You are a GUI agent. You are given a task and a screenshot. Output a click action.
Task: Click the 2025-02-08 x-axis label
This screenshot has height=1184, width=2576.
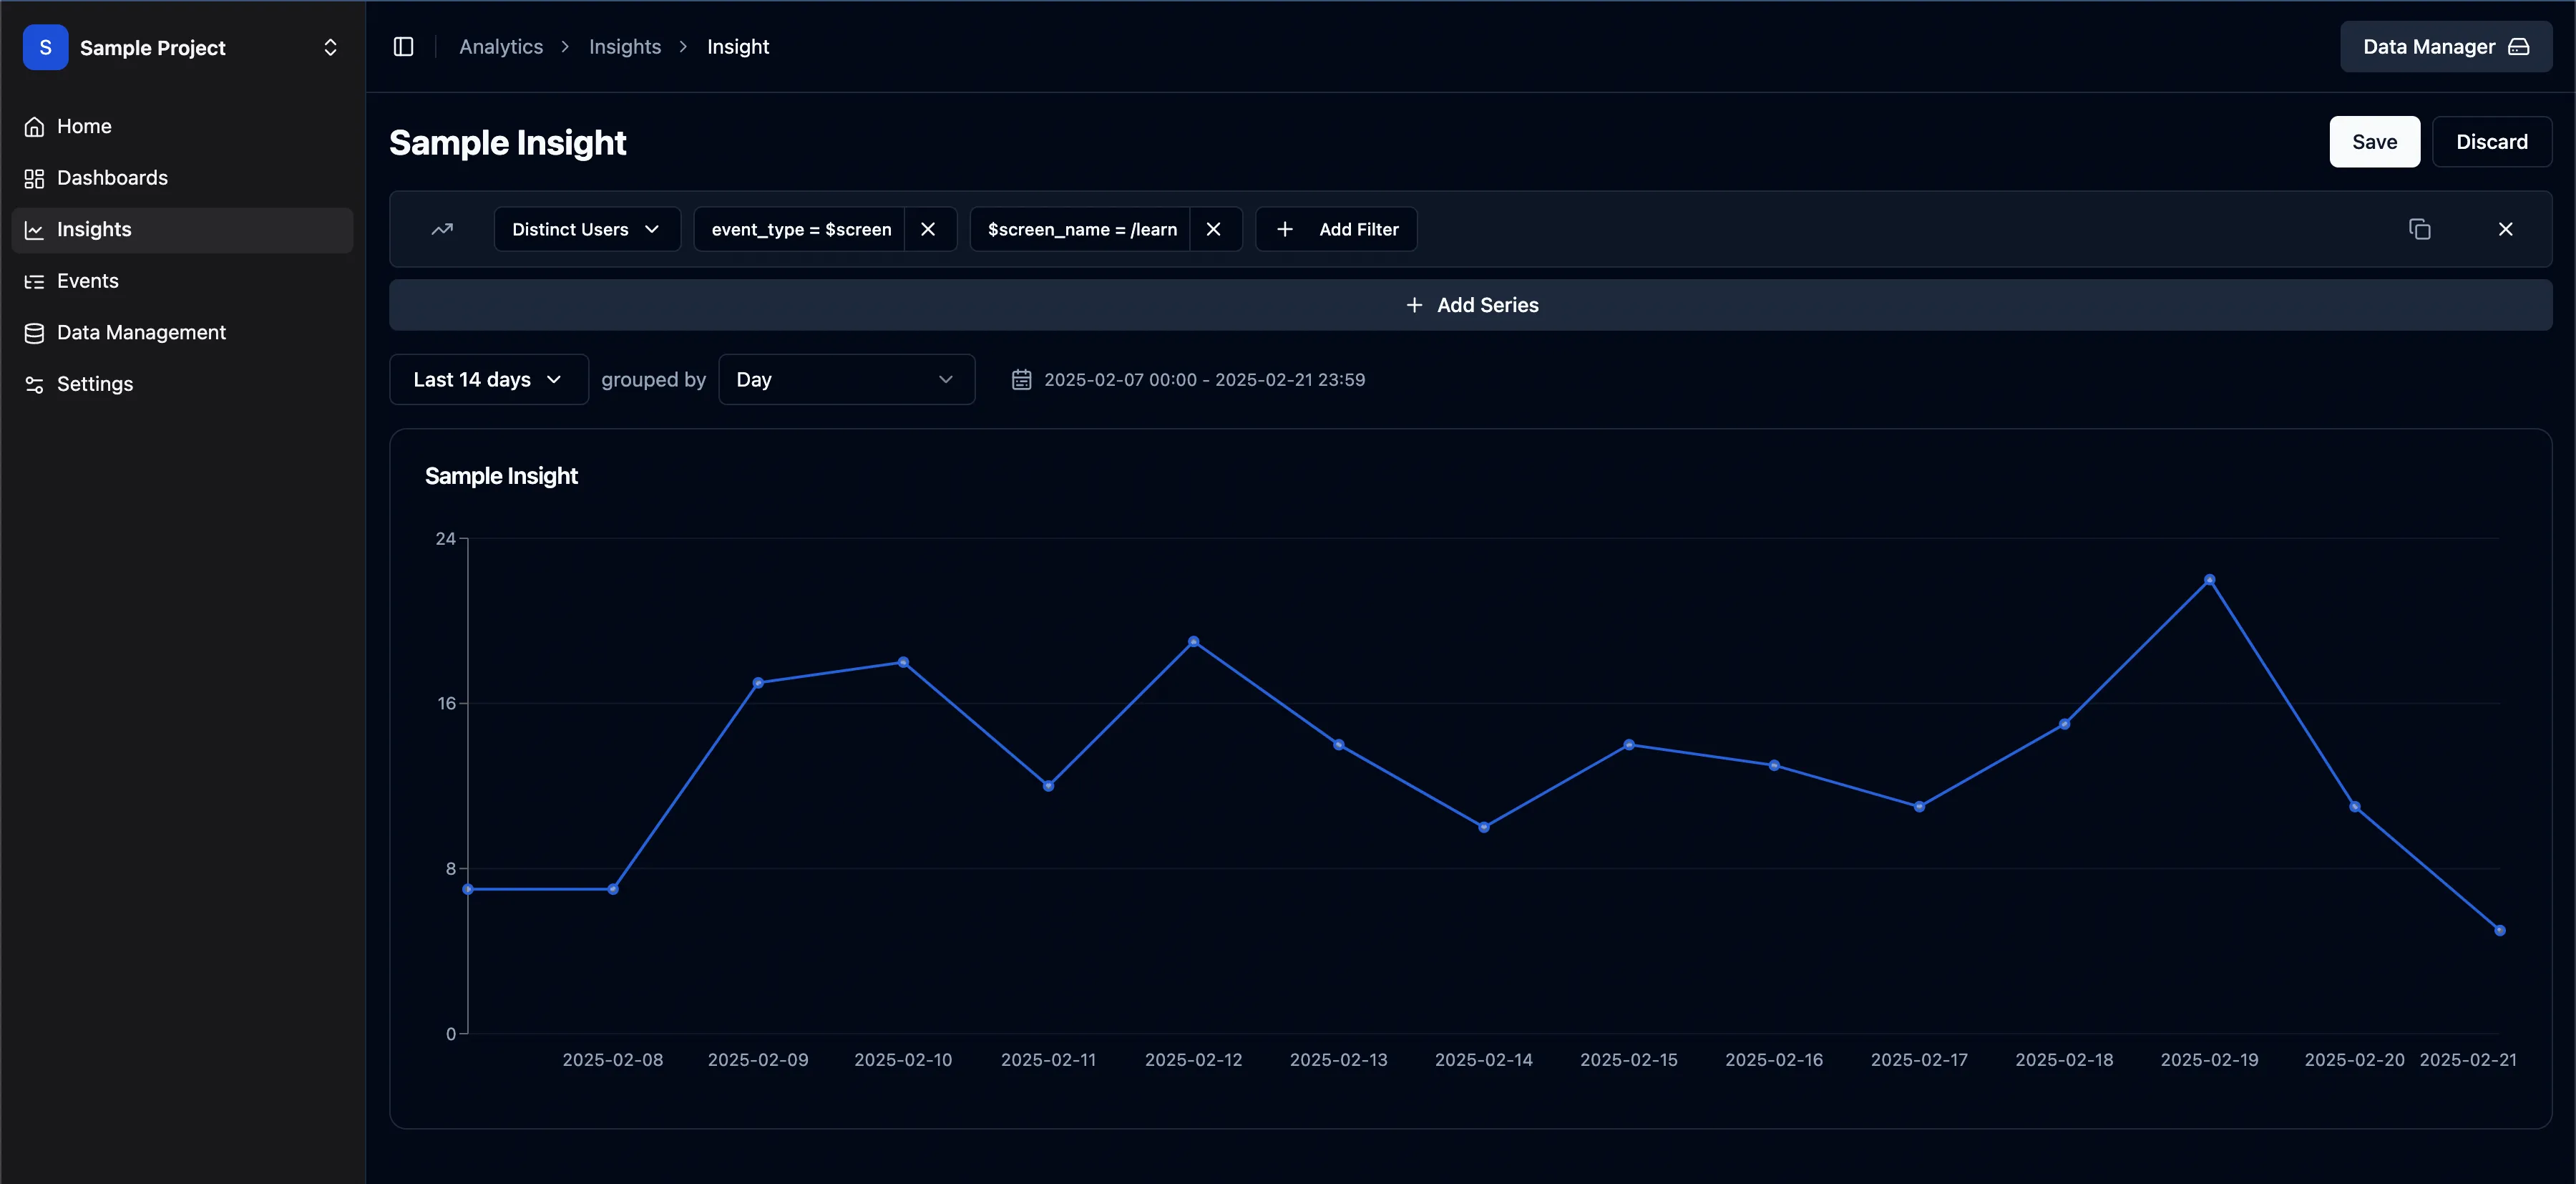(613, 1060)
